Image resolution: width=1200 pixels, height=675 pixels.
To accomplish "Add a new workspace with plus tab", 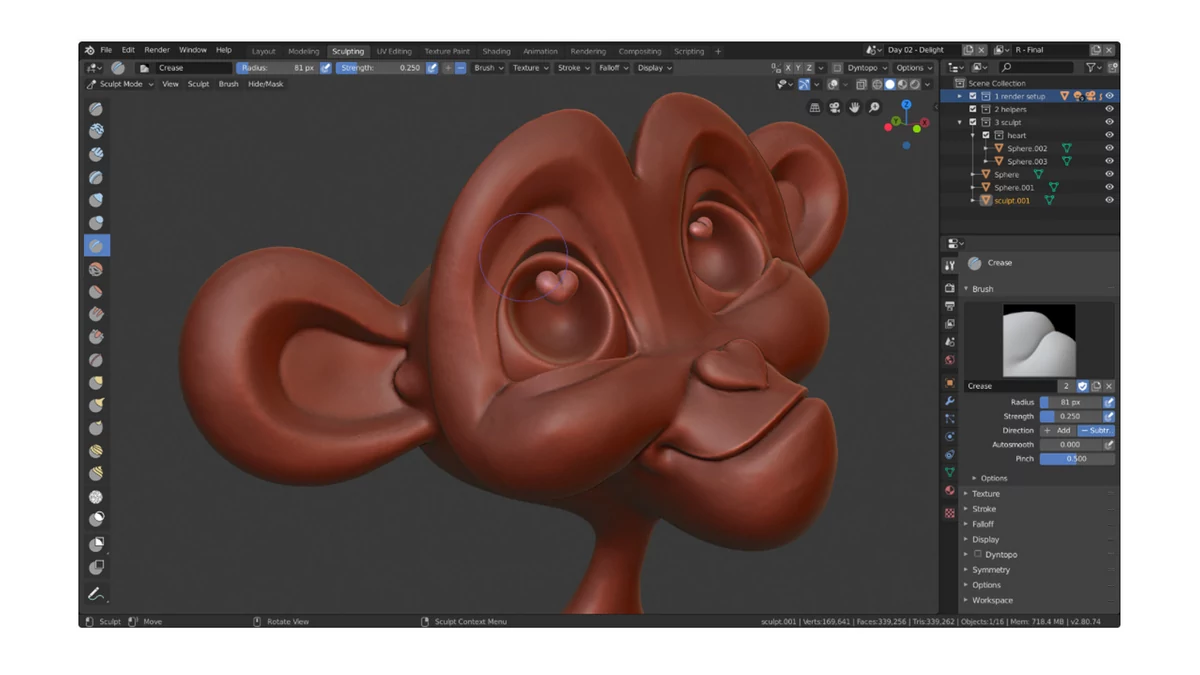I will point(718,51).
